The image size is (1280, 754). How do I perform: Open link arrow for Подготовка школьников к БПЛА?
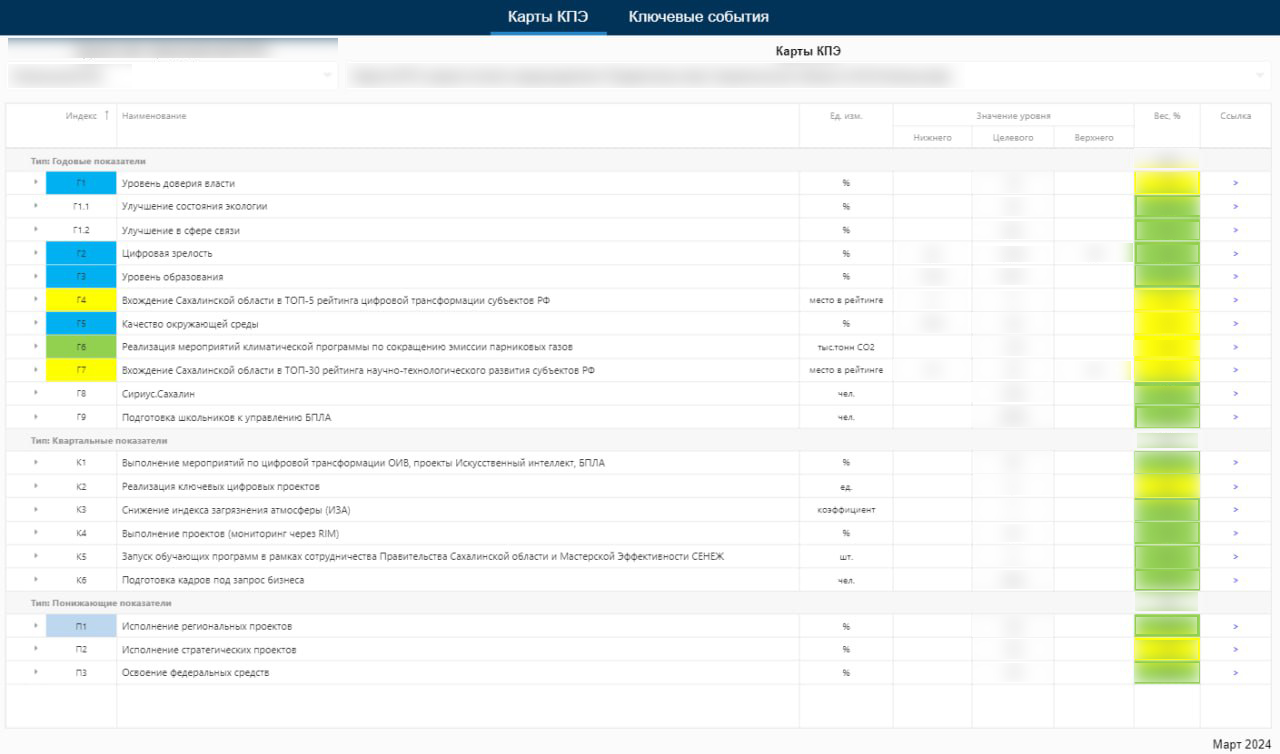[x=1236, y=417]
